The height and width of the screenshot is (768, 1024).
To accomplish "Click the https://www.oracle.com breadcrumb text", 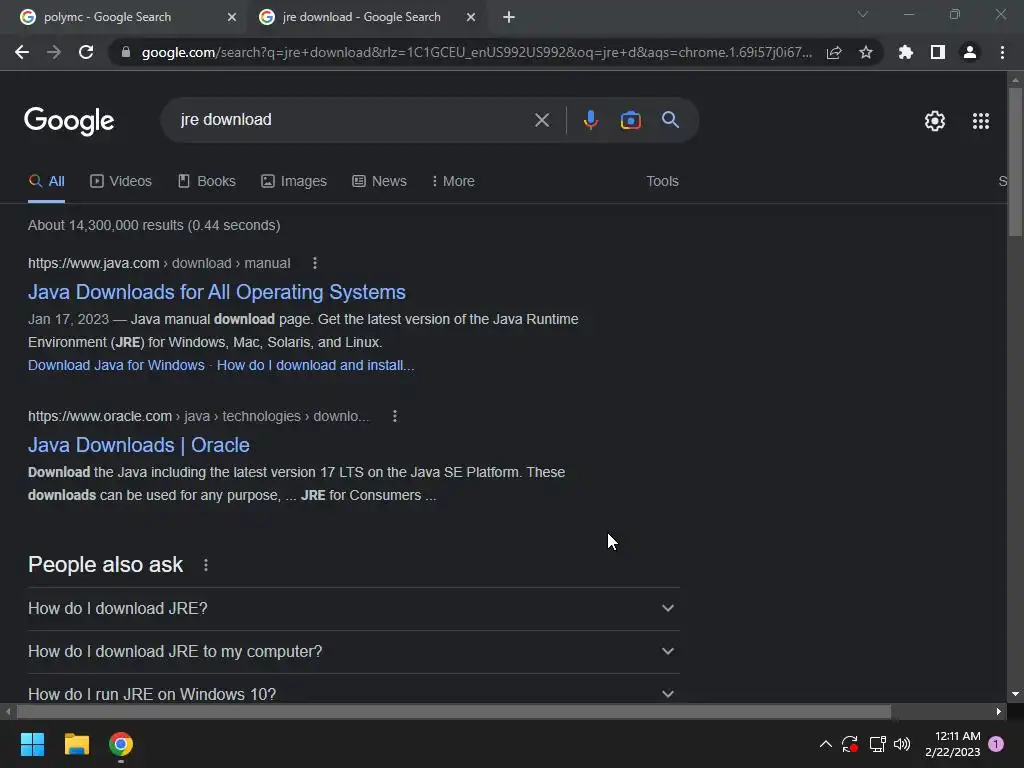I will tap(100, 416).
